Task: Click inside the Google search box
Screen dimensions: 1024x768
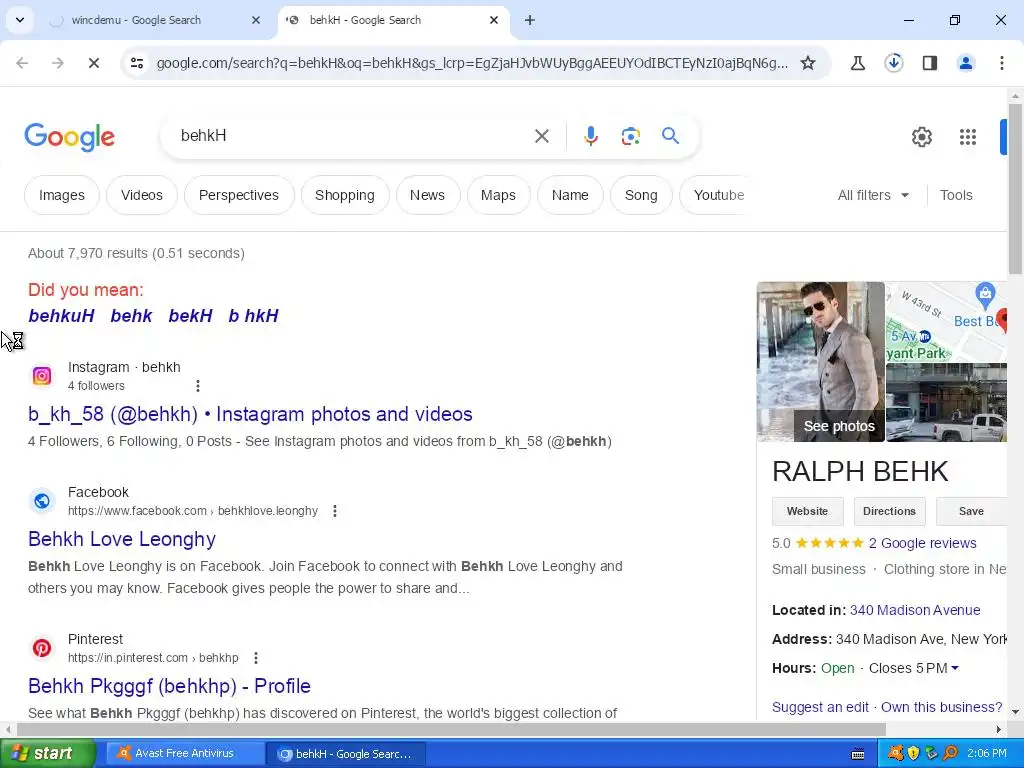Action: (353, 136)
